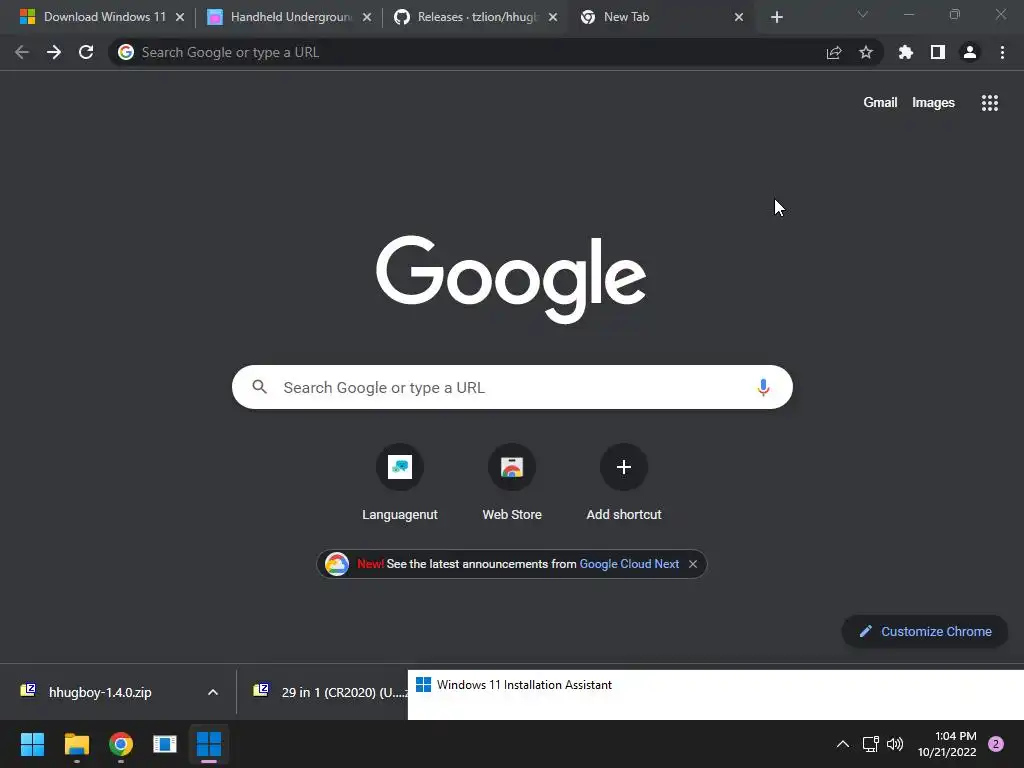Image resolution: width=1024 pixels, height=768 pixels.
Task: Click the Customize Chrome button
Action: [925, 632]
